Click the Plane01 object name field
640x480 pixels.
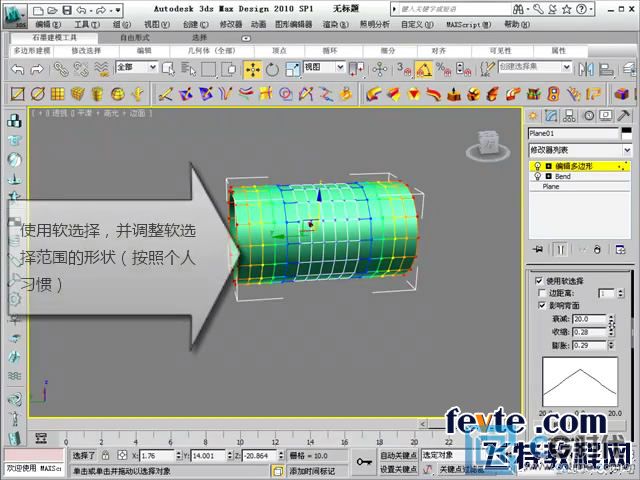(x=573, y=133)
